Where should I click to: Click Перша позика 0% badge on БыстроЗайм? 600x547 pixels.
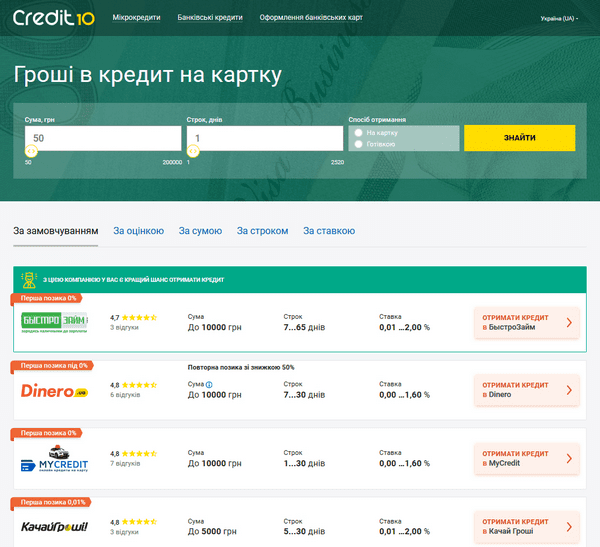tap(48, 298)
